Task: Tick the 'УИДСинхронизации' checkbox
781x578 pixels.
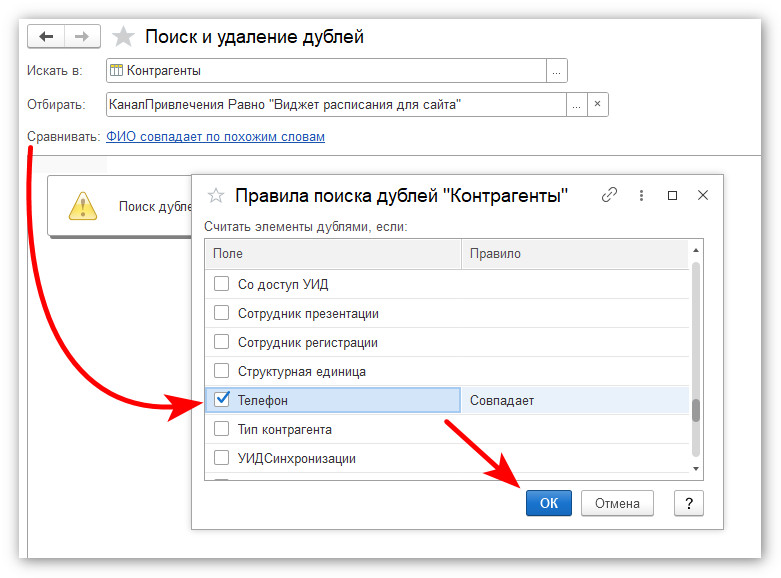Action: (221, 457)
